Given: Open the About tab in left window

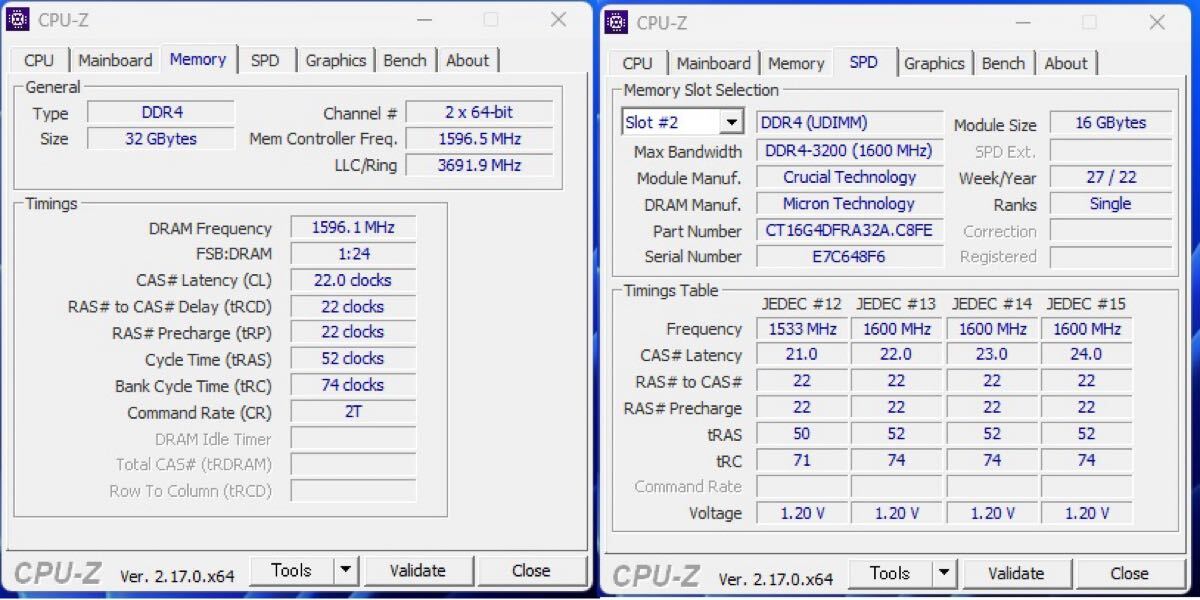Looking at the screenshot, I should click(468, 60).
